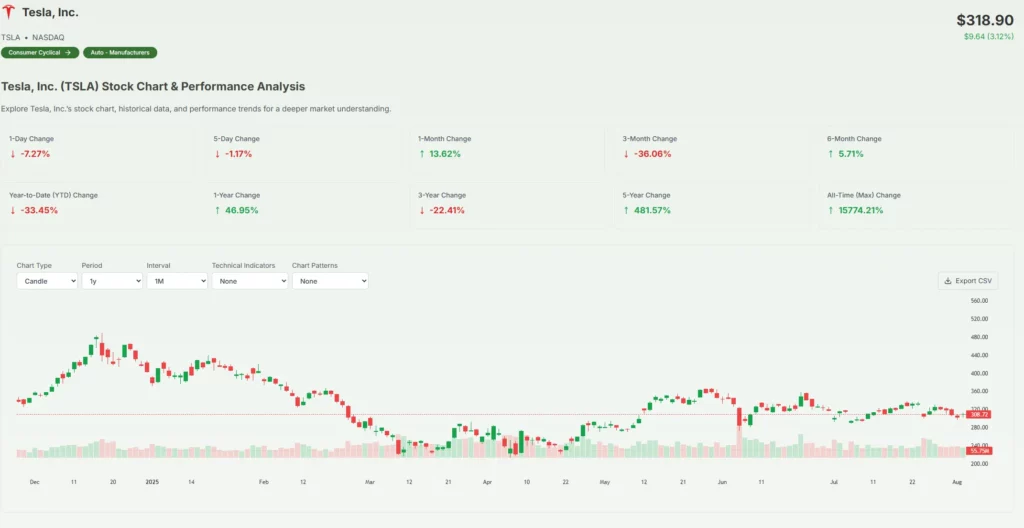Click the red down arrow for 3-Month Change
The width and height of the screenshot is (1024, 528).
click(626, 154)
